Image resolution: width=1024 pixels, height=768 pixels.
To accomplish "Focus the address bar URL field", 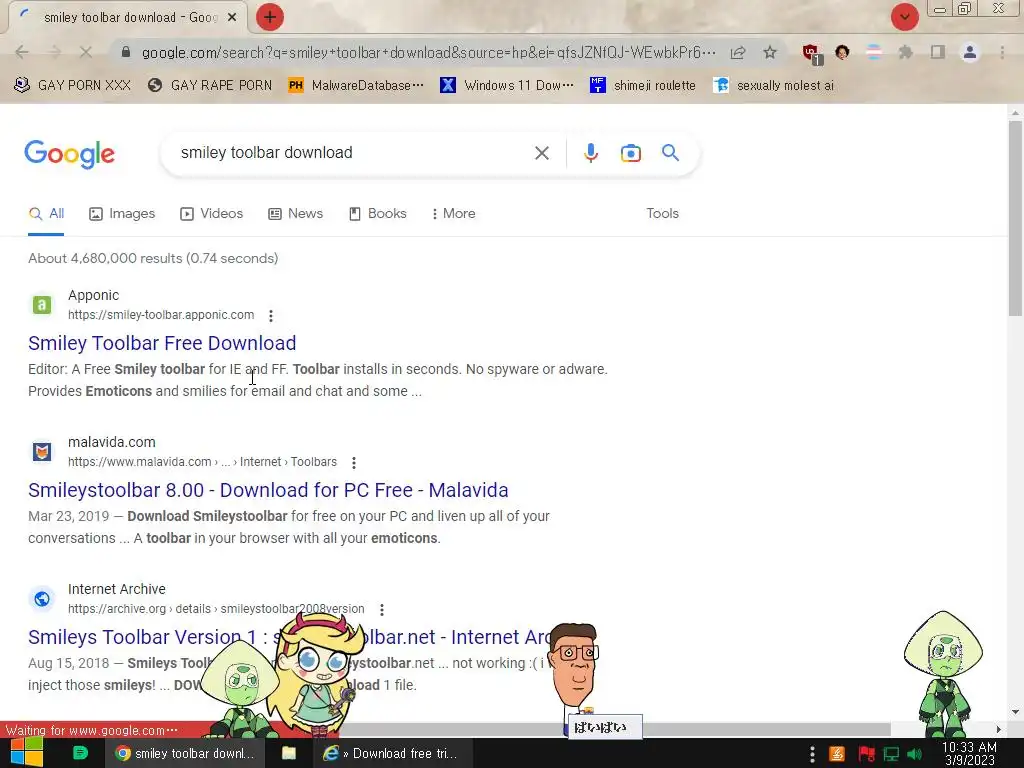I will tap(428, 52).
